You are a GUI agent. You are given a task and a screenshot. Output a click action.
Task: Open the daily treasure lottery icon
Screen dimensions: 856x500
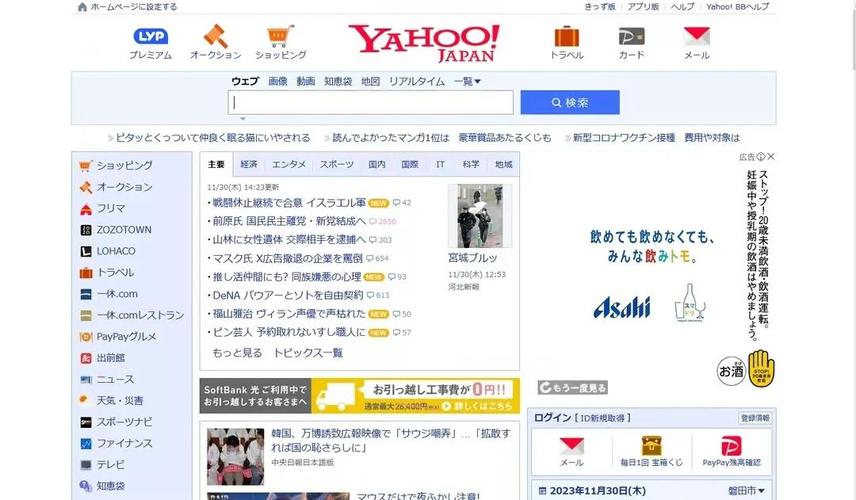click(x=651, y=447)
